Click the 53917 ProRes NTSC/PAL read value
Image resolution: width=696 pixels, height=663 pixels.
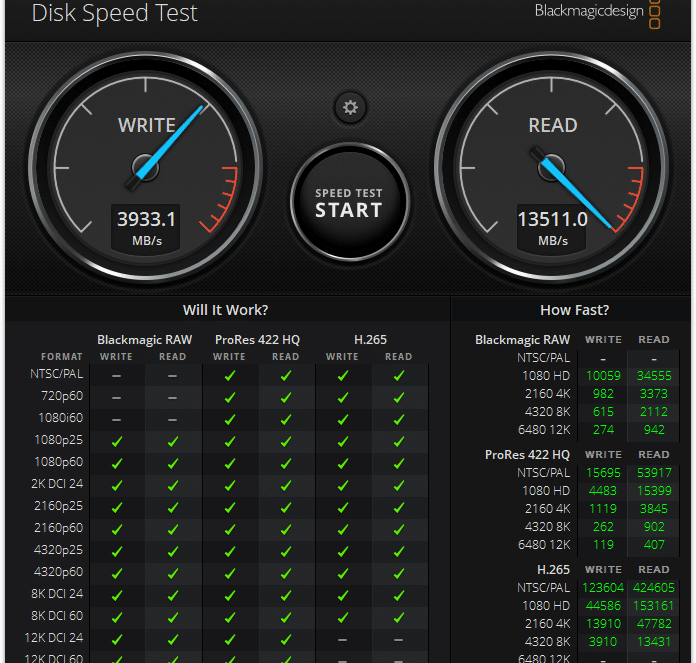(x=654, y=473)
